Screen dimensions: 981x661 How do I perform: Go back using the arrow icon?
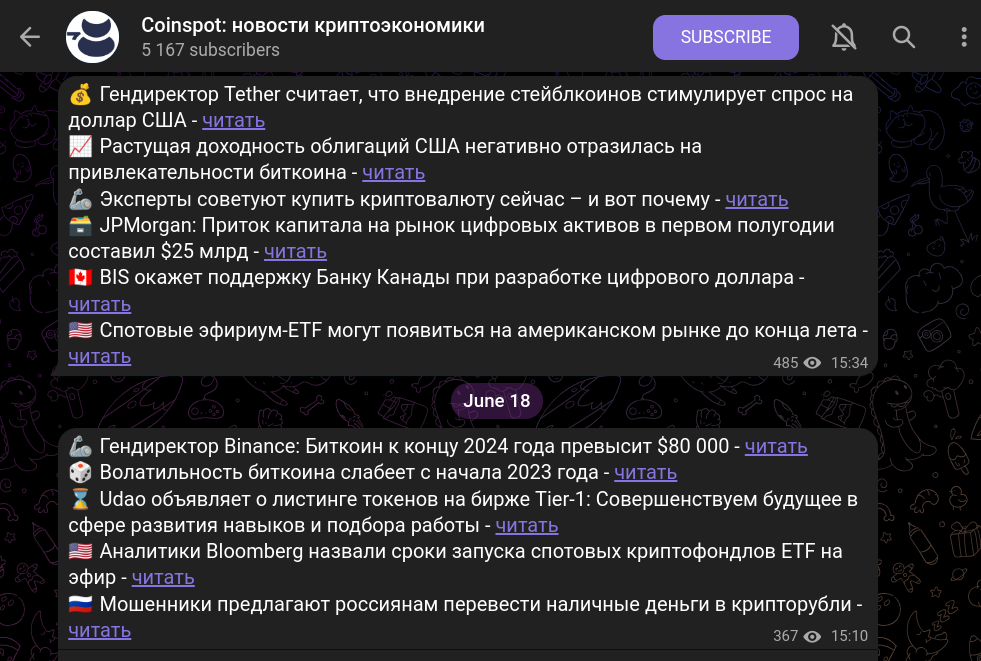point(29,37)
